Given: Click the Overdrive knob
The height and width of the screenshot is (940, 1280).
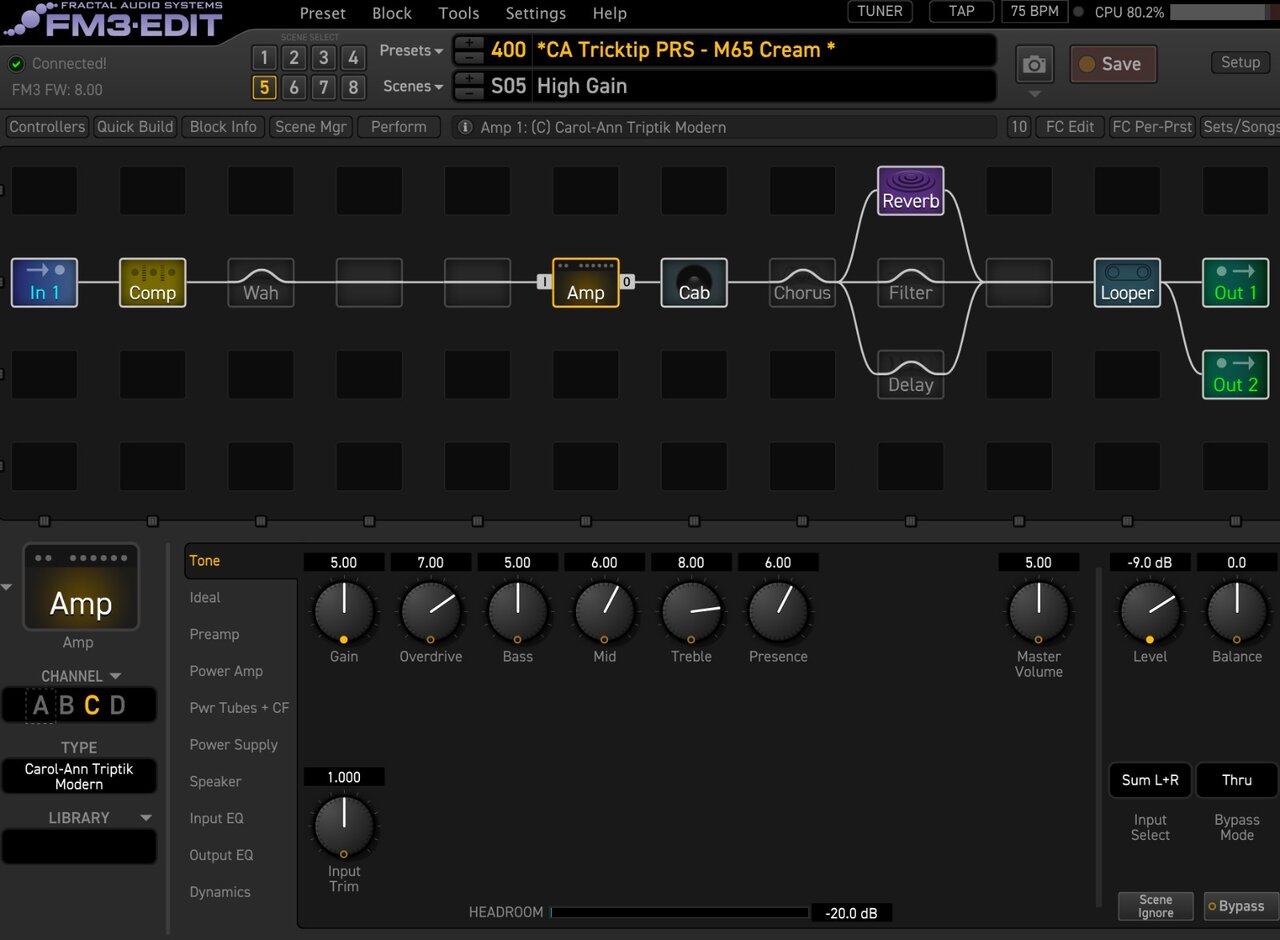Looking at the screenshot, I should tap(430, 610).
